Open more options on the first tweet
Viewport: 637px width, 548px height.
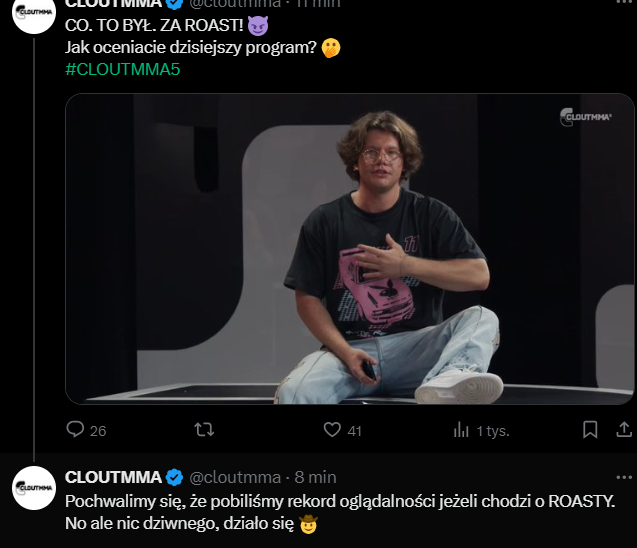click(x=625, y=4)
